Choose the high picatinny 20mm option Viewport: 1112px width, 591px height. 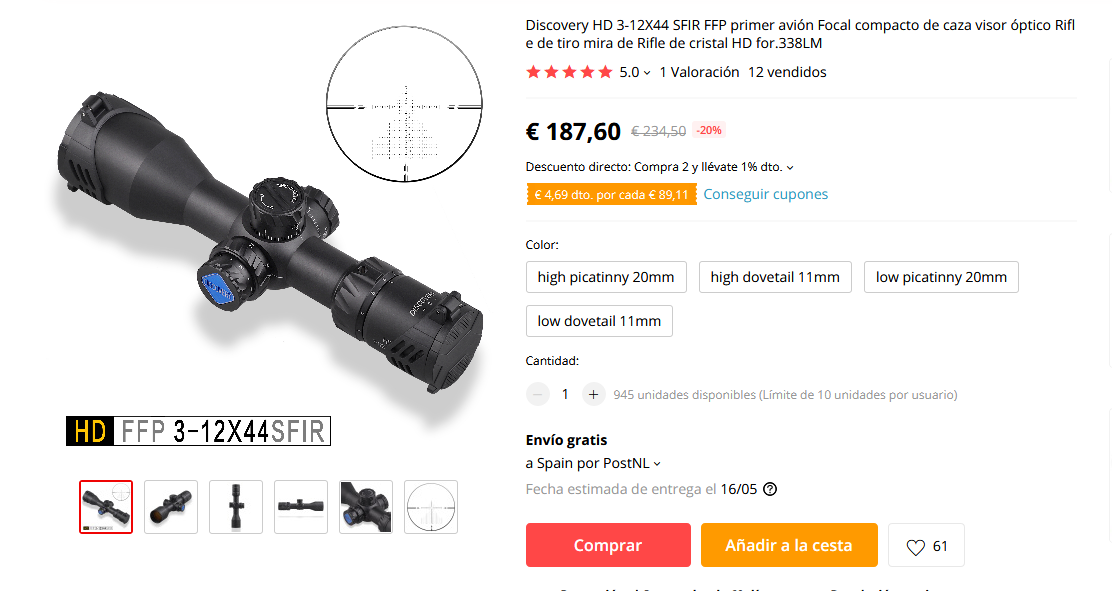606,277
